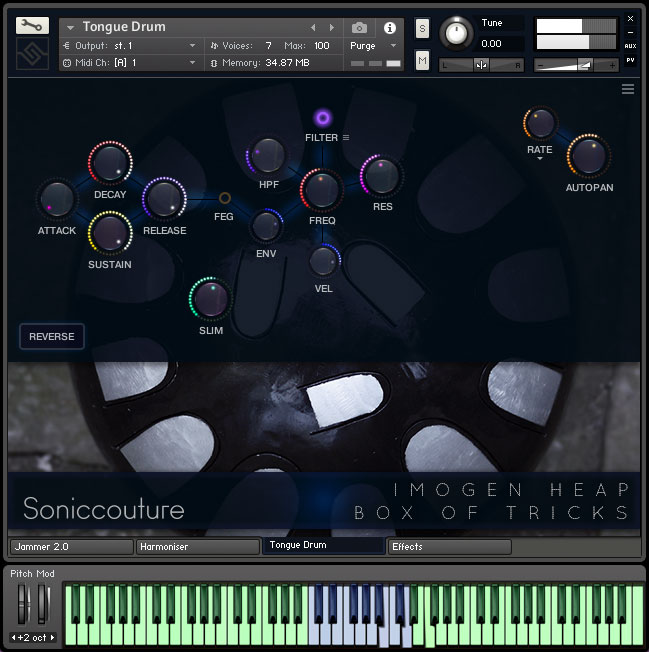Click the DECAY knob
This screenshot has height=652, width=649.
click(x=110, y=163)
